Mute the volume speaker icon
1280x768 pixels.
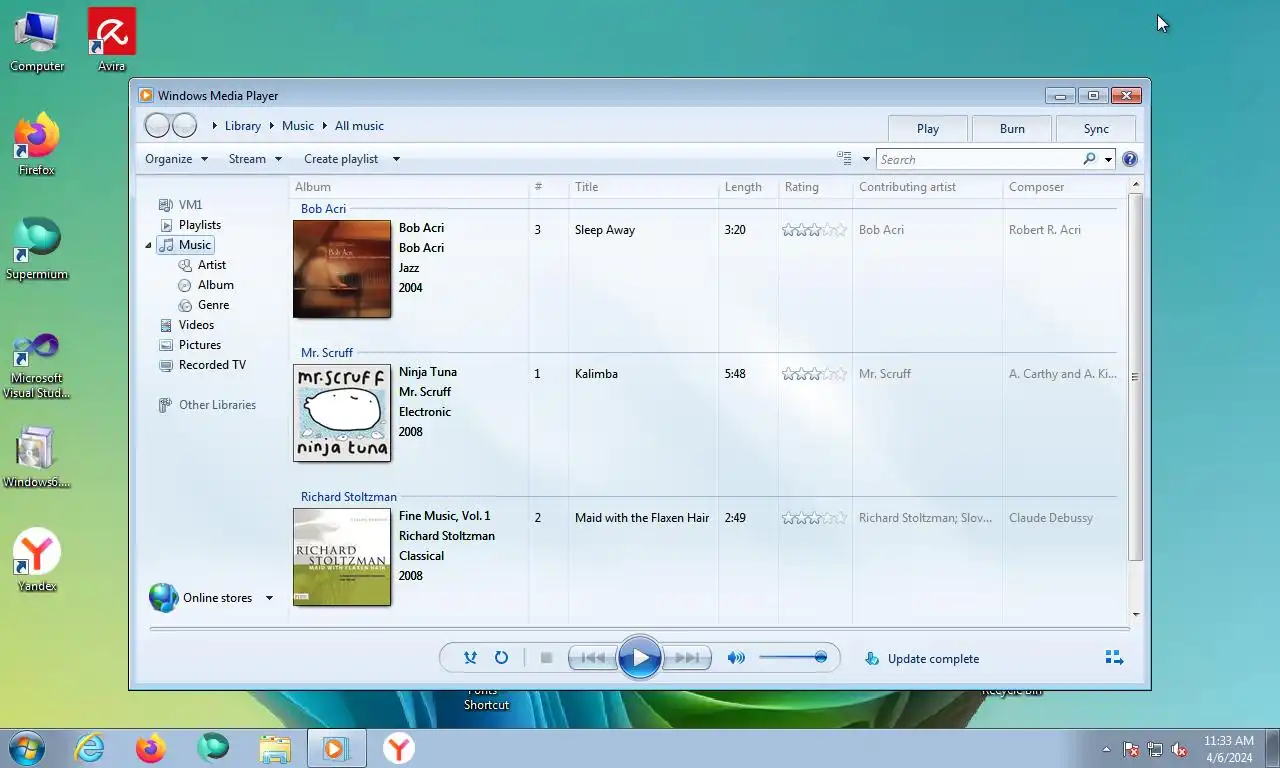click(736, 658)
